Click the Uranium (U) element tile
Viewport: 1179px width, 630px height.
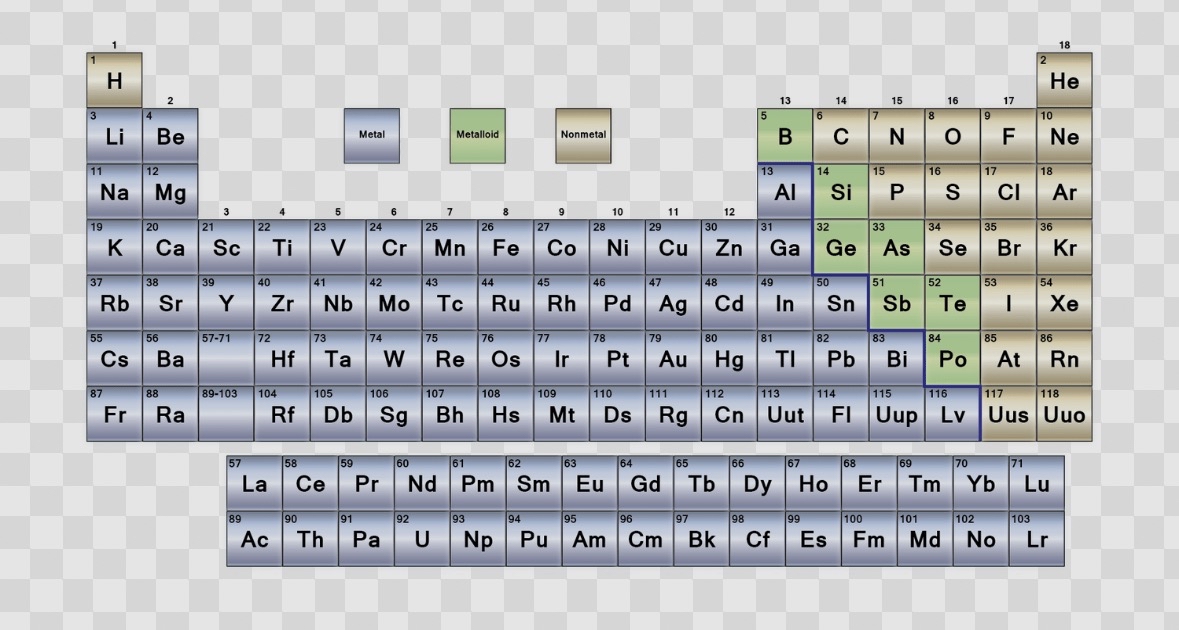pos(421,539)
